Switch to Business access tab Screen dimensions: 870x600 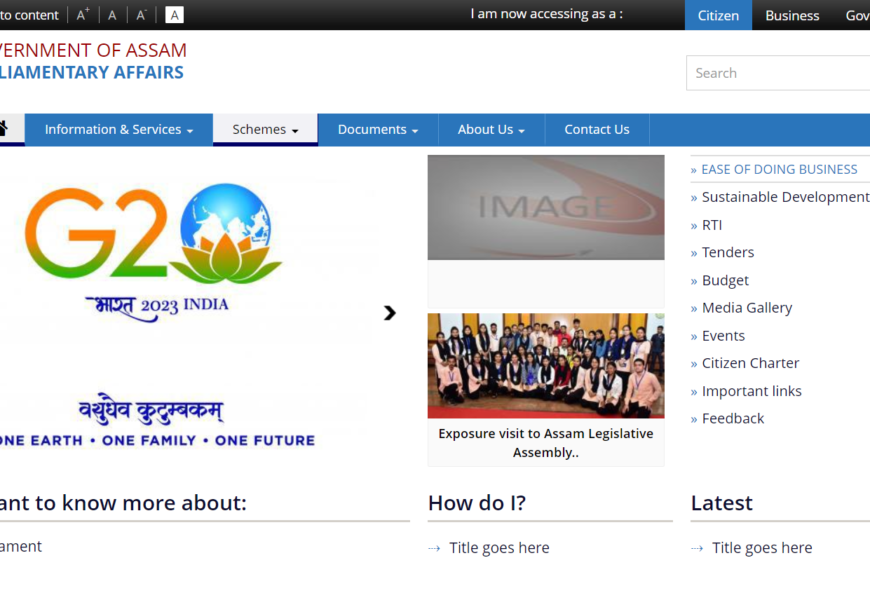[x=792, y=15]
